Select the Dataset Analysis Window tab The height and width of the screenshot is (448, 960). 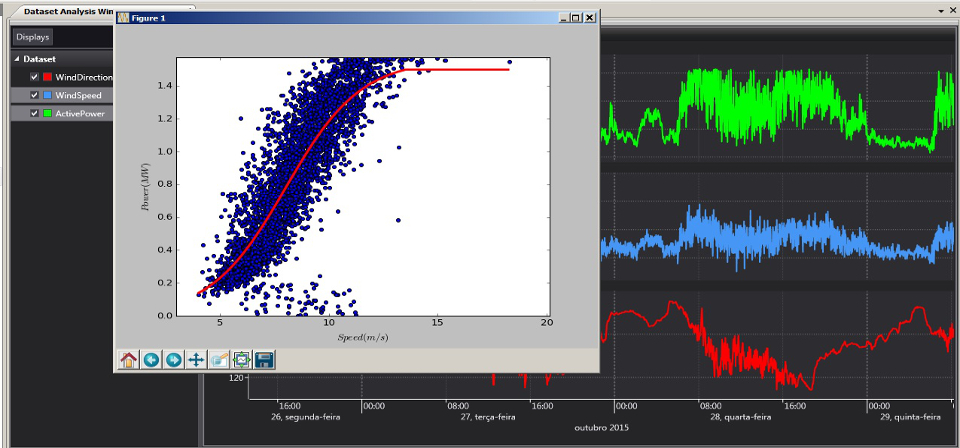click(x=65, y=12)
